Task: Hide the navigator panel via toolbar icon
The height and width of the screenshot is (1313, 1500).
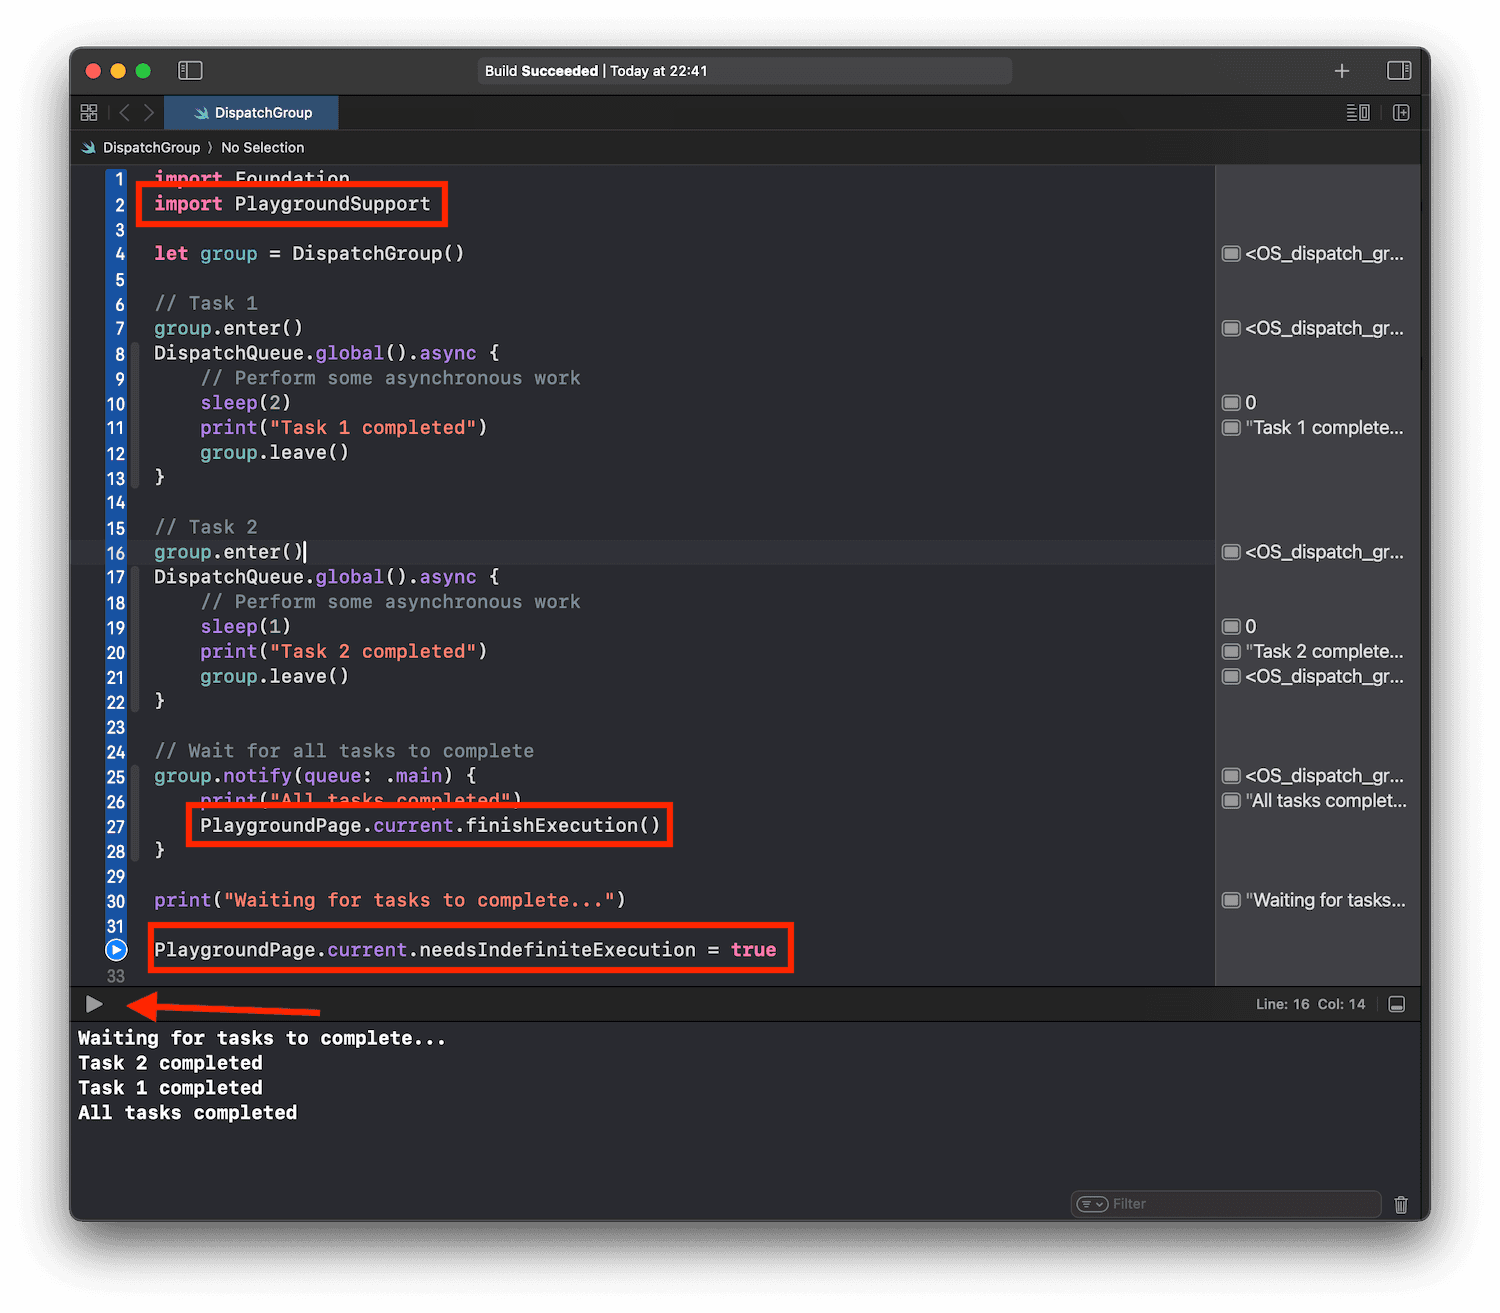Action: click(x=190, y=70)
